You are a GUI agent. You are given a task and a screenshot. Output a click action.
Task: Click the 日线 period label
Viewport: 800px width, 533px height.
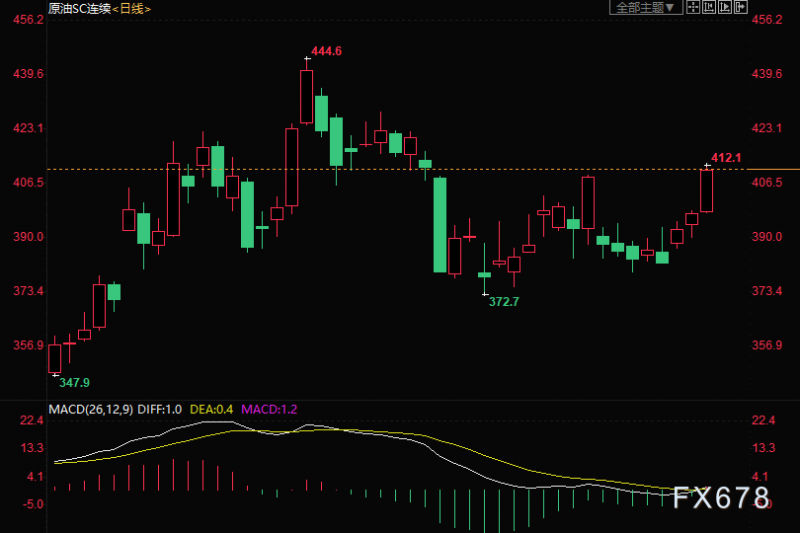click(x=132, y=9)
